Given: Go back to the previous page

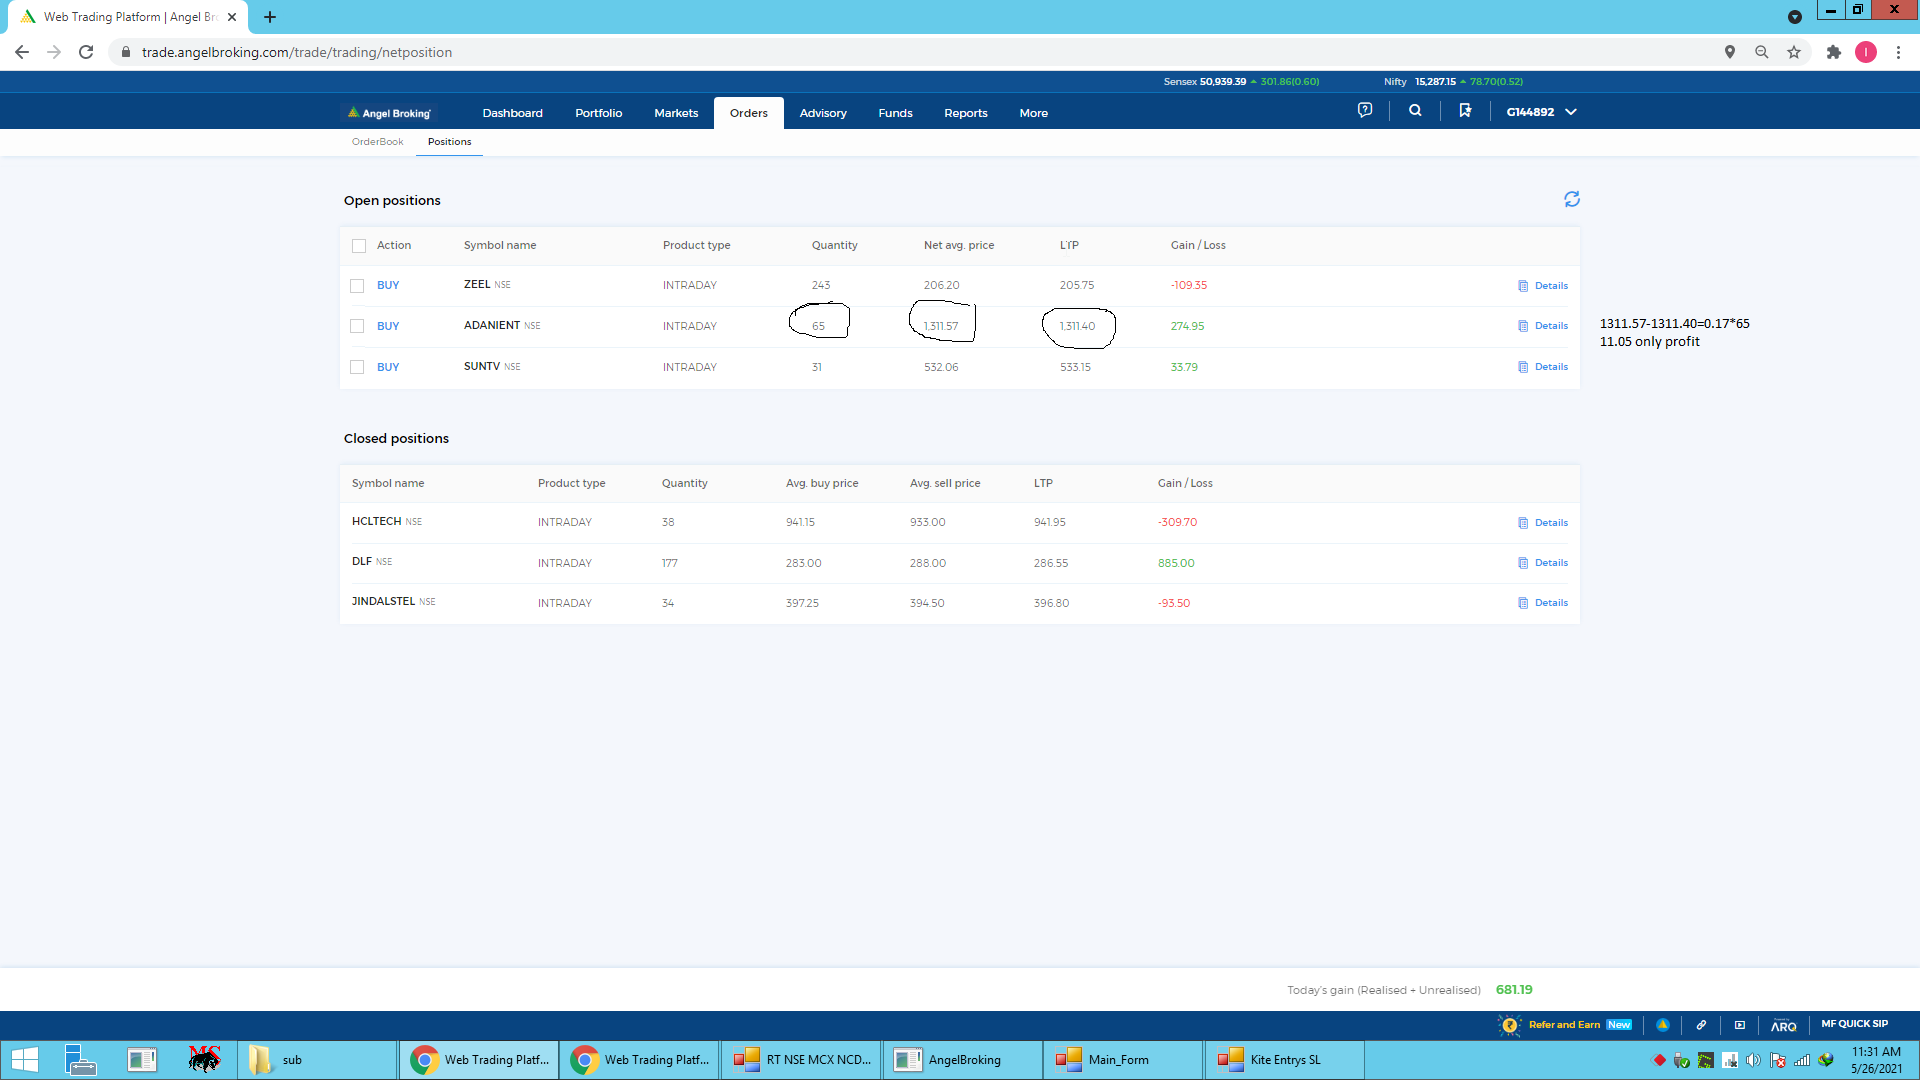Looking at the screenshot, I should point(22,52).
